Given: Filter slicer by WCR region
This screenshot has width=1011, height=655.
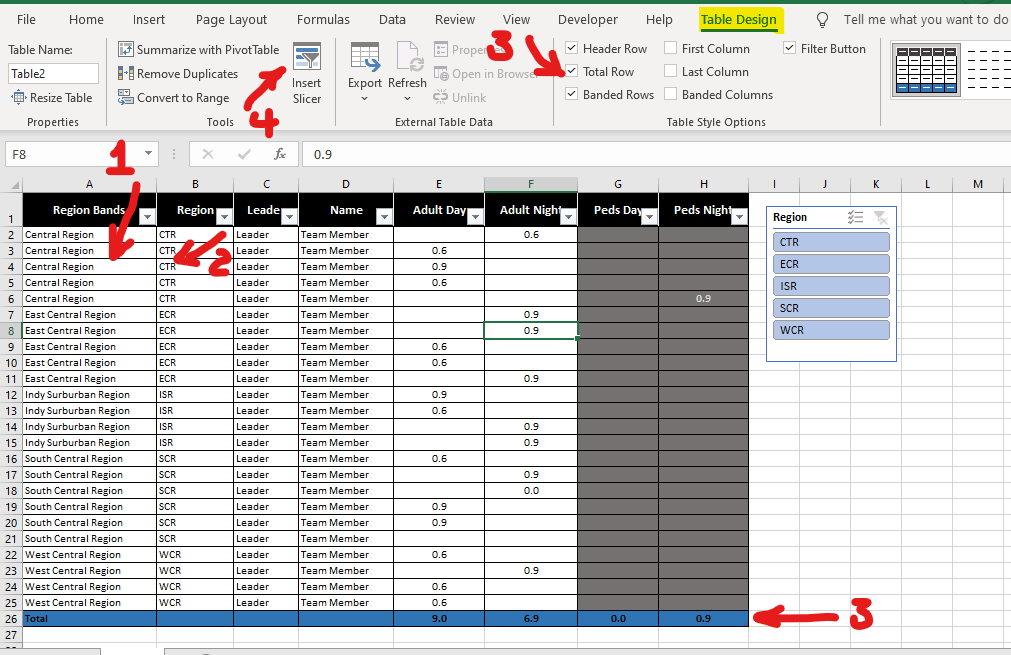Looking at the screenshot, I should coord(831,330).
